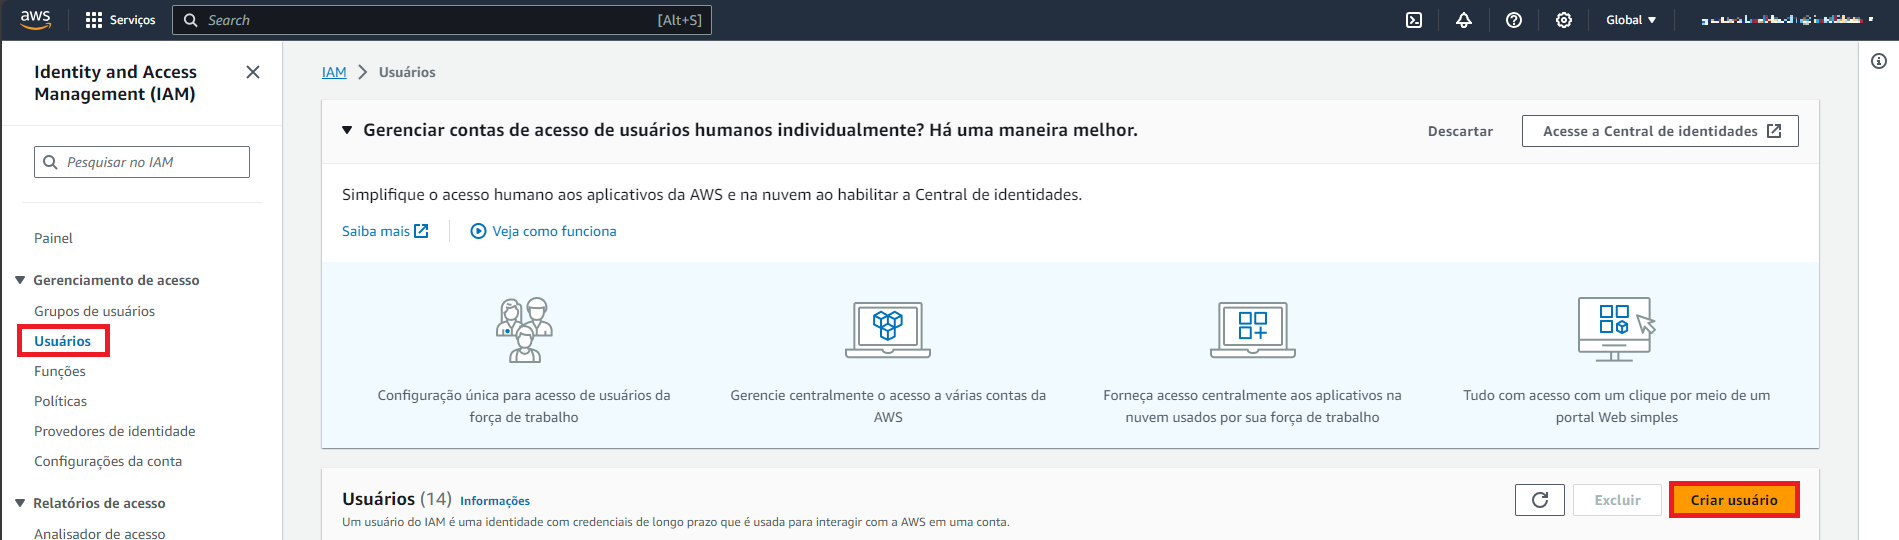
Task: Select Usuários in the sidebar
Action: pos(62,341)
